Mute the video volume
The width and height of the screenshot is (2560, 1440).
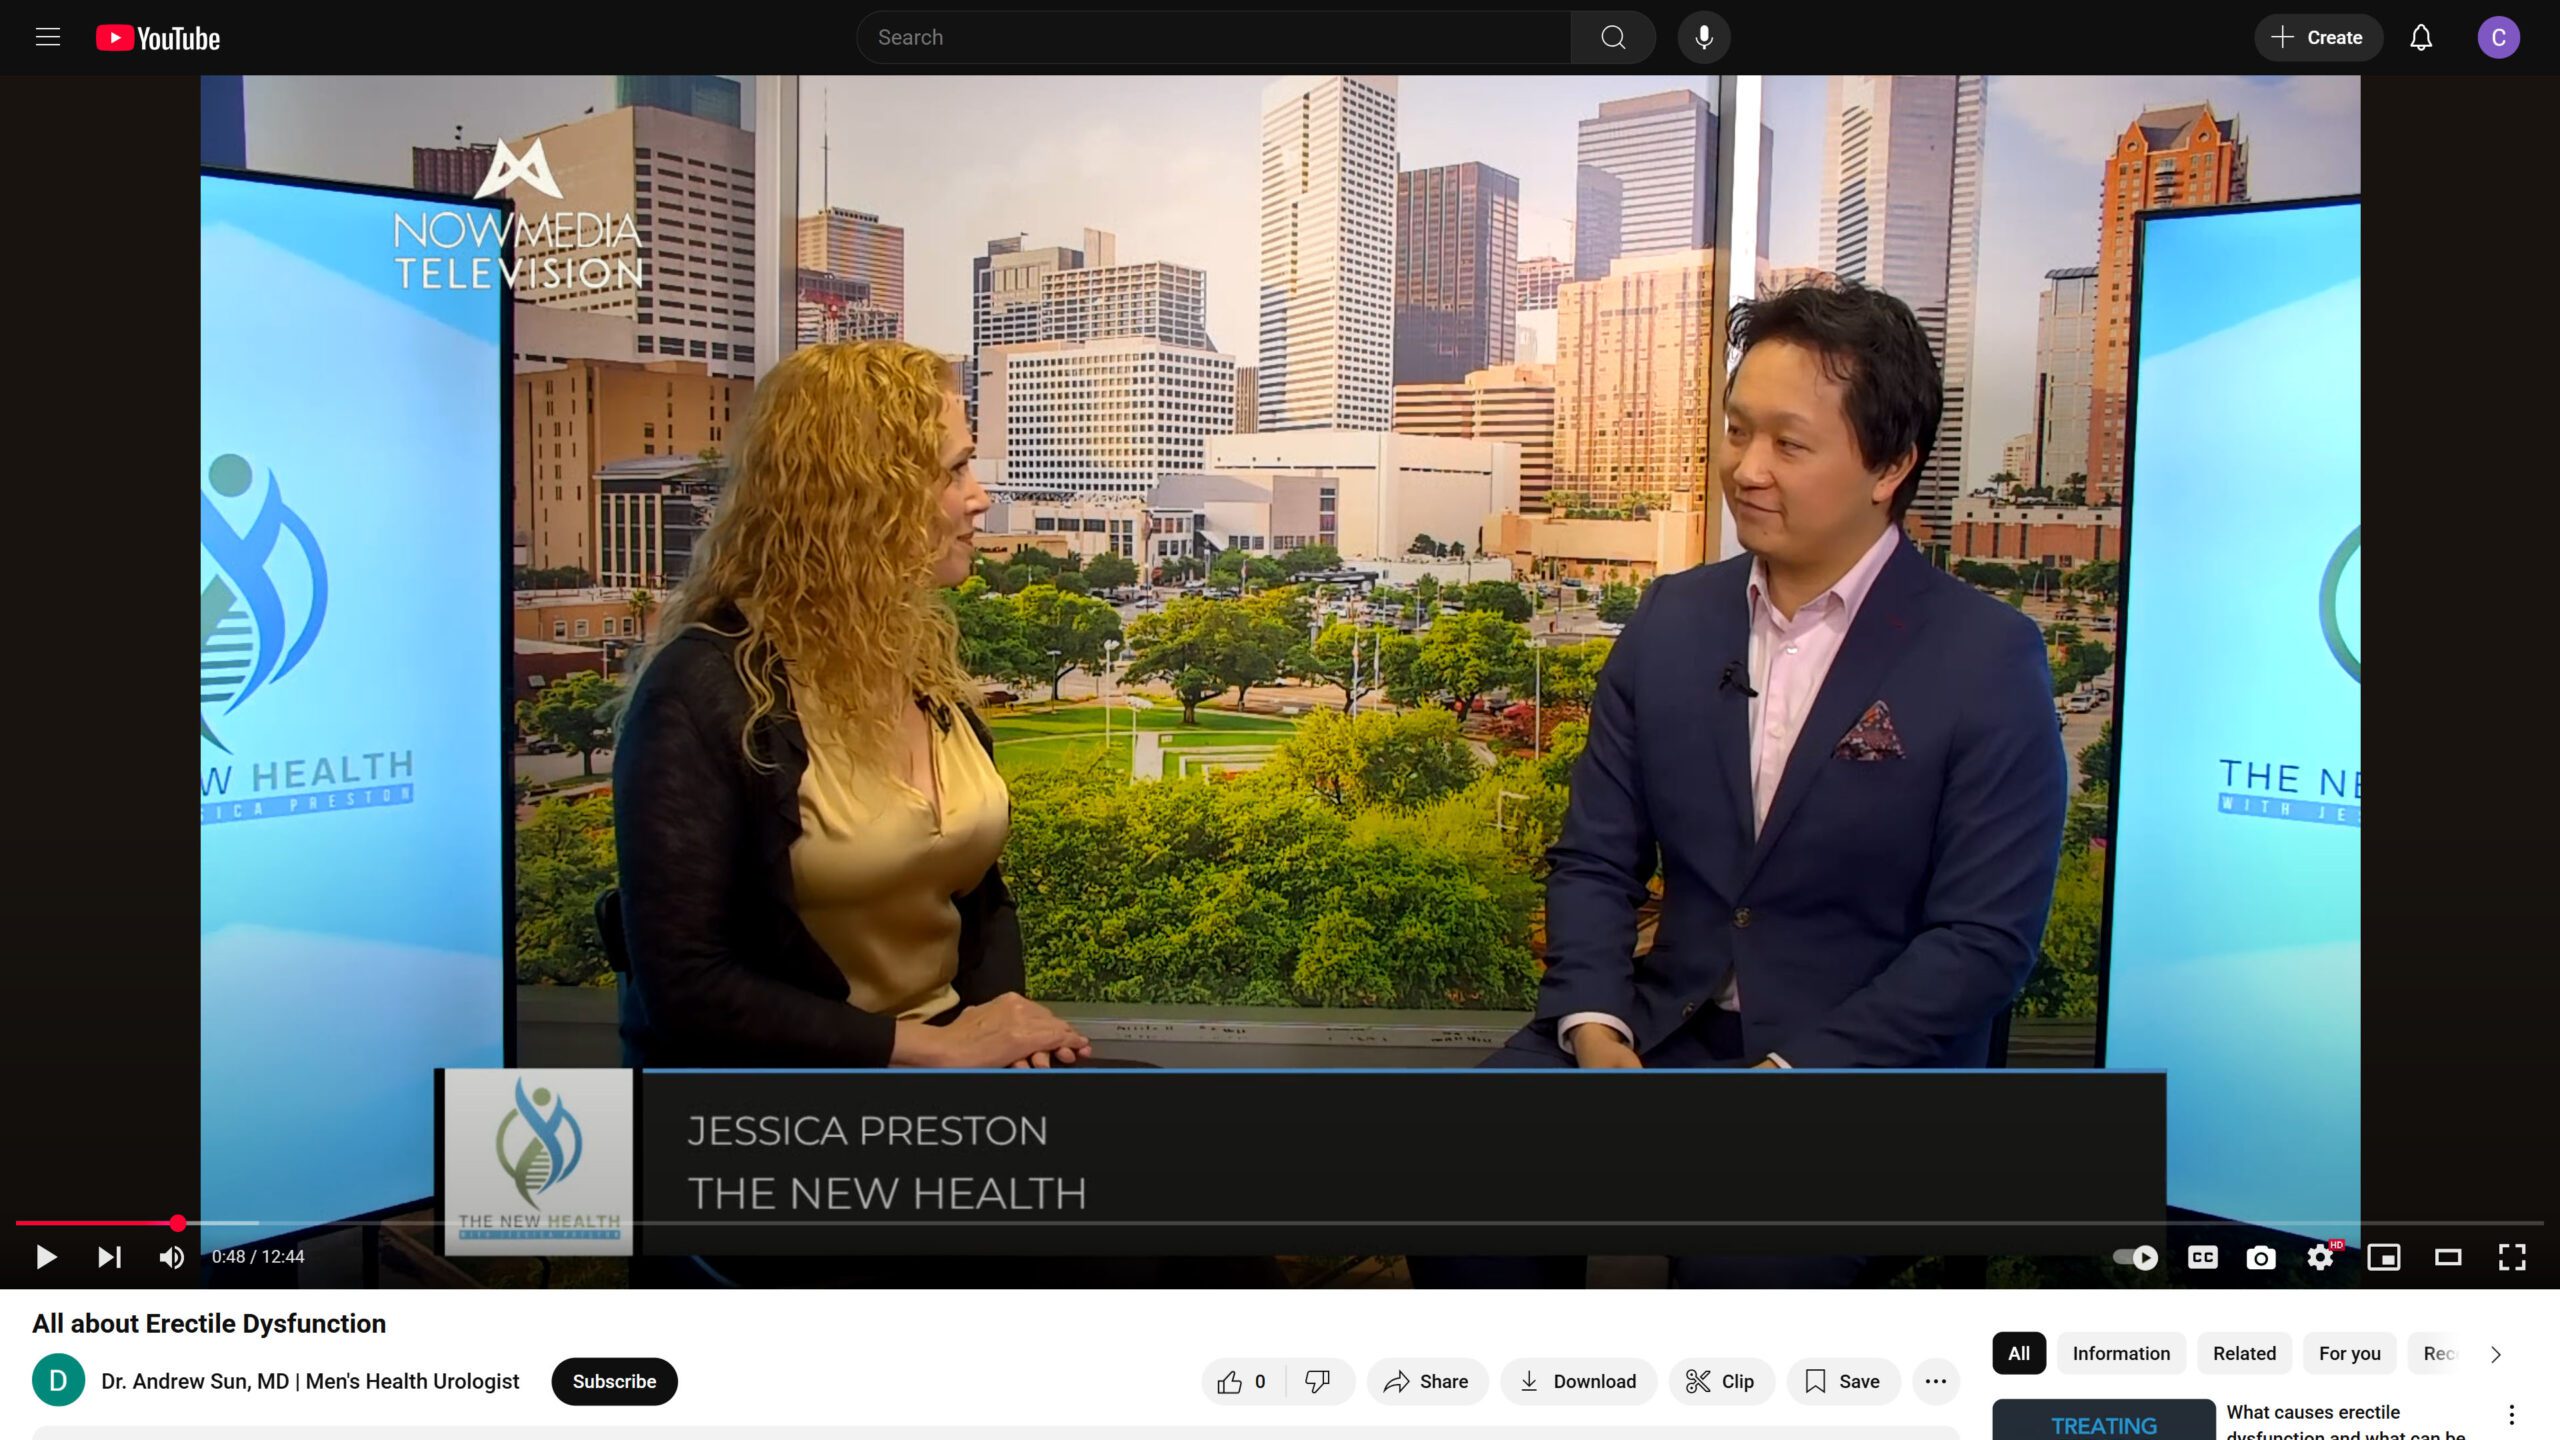coord(171,1257)
